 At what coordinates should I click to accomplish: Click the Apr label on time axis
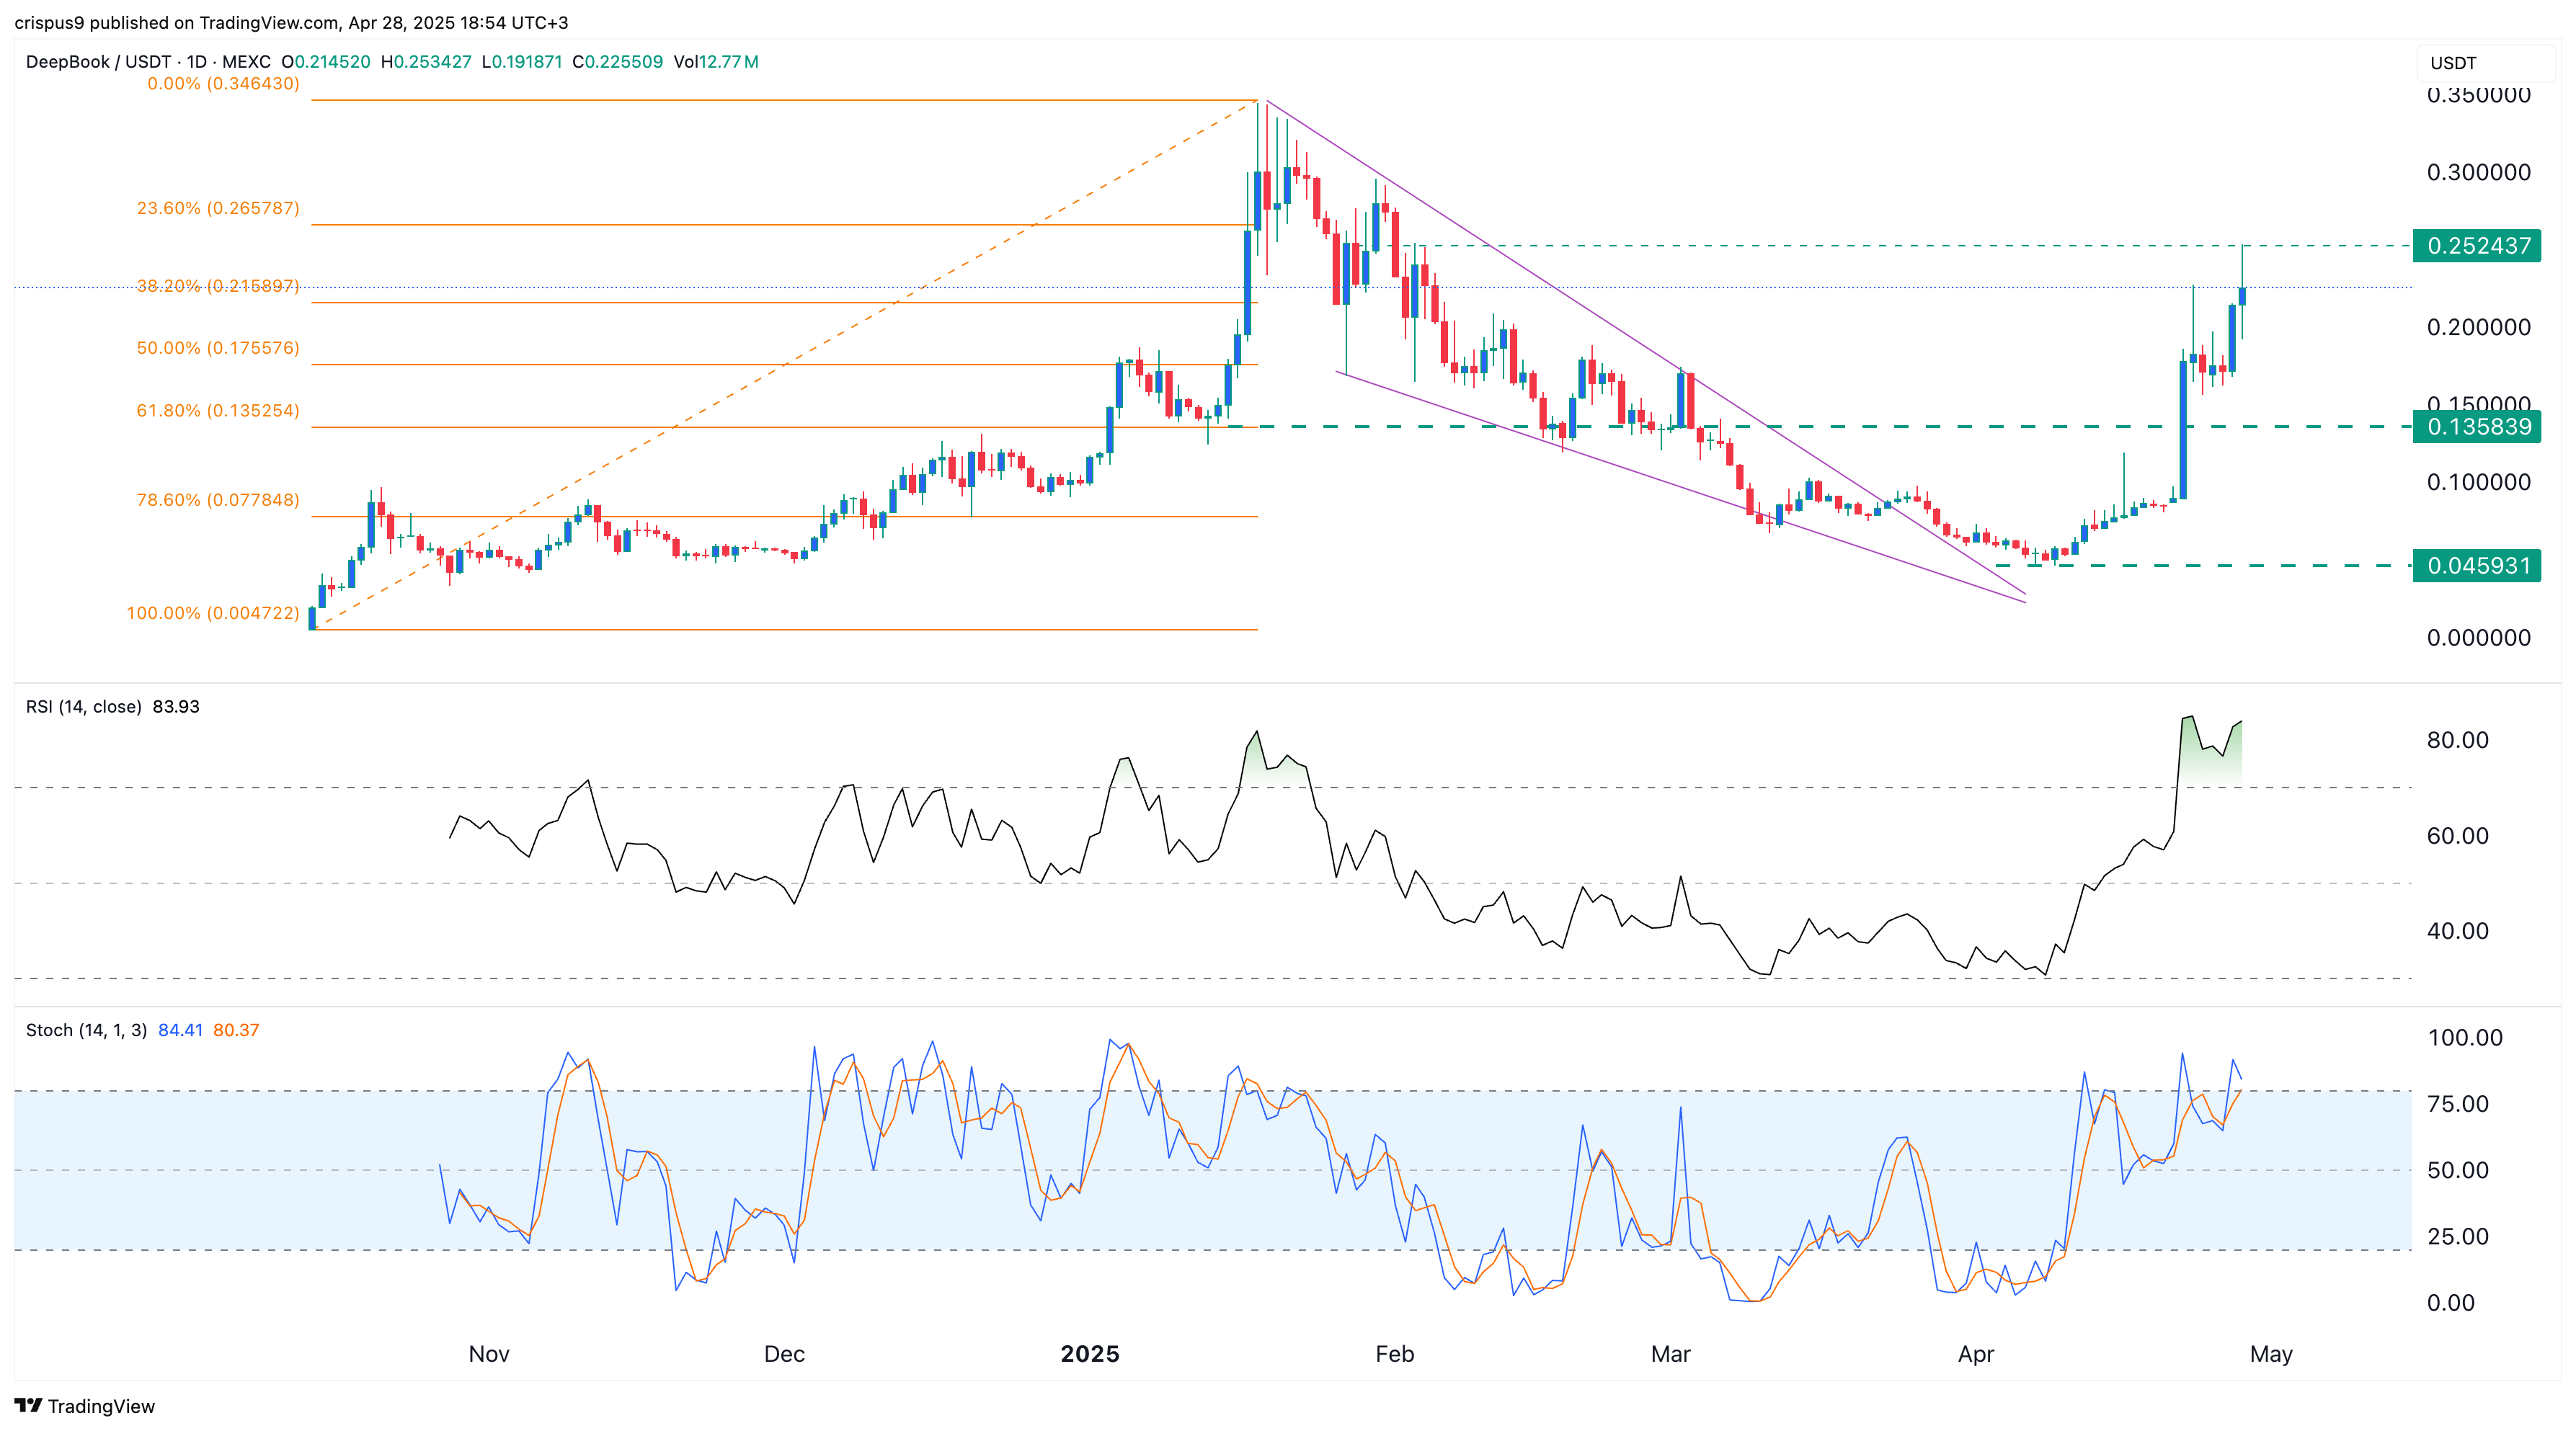[1975, 1354]
